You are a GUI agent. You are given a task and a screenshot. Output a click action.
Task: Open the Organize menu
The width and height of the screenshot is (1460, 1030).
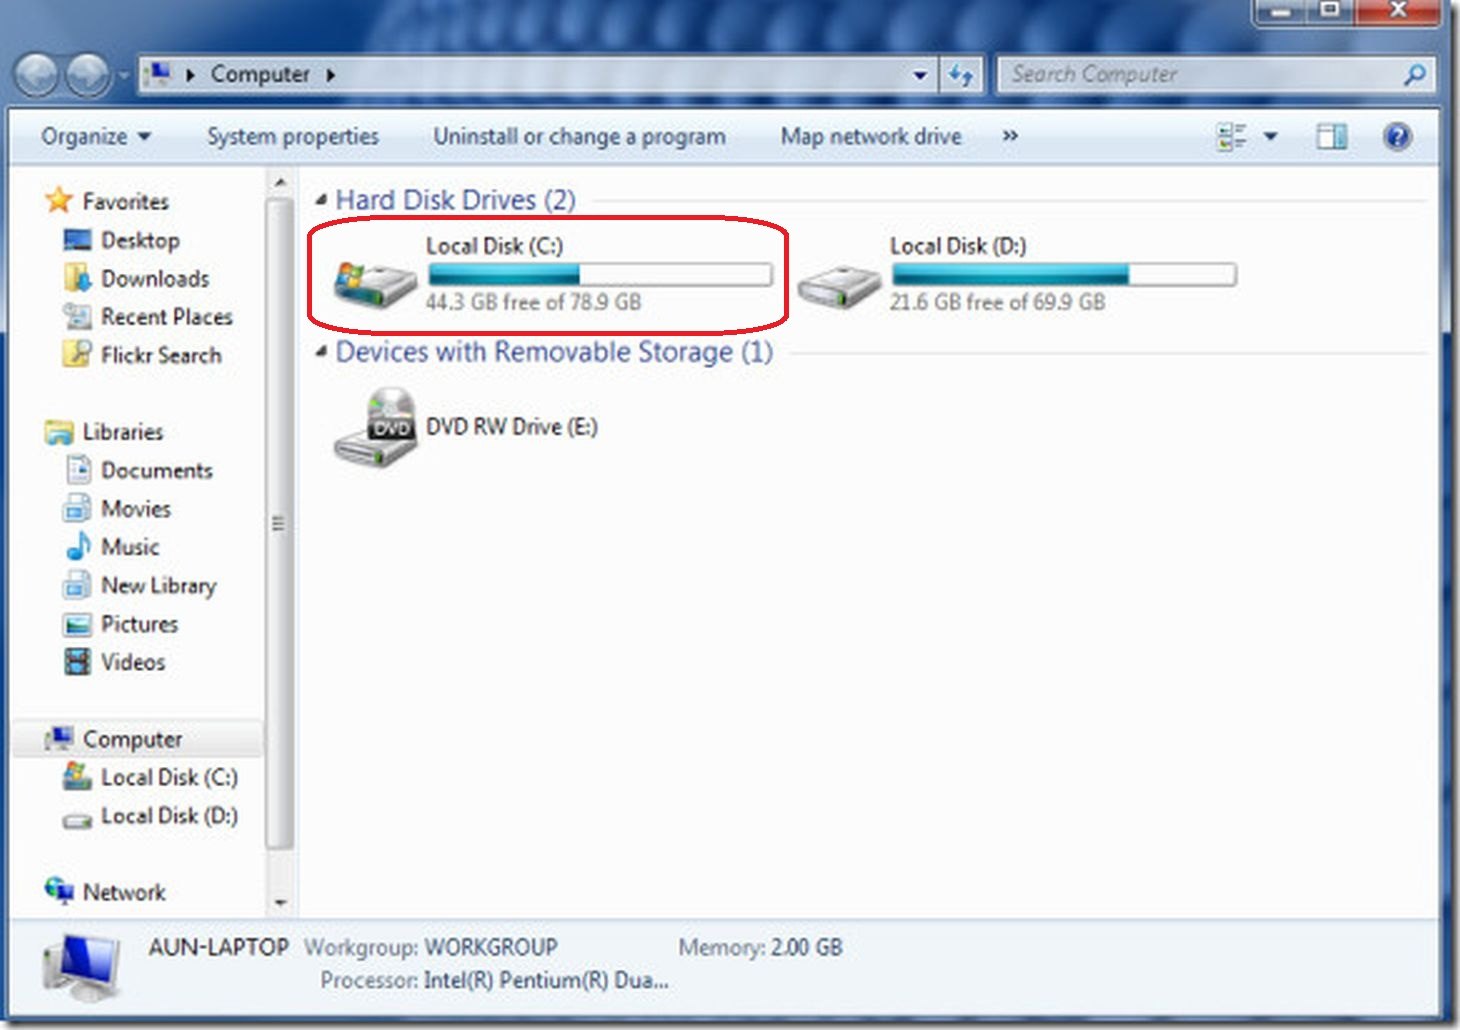point(95,136)
